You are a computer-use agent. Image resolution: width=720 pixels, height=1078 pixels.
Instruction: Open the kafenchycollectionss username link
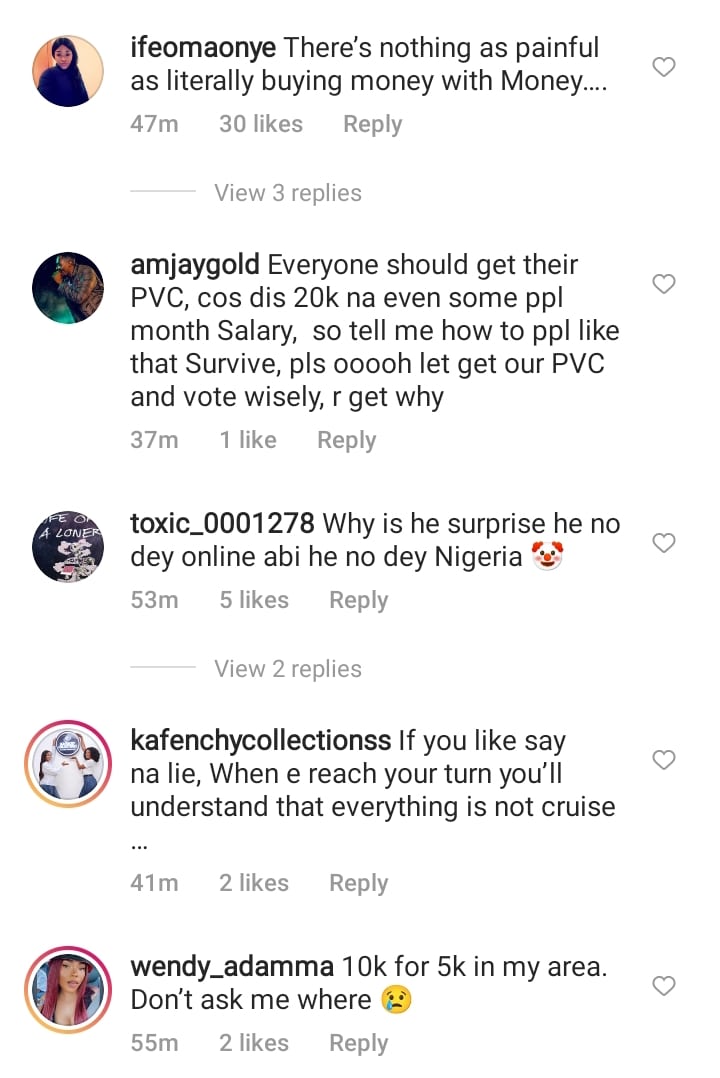pyautogui.click(x=261, y=741)
